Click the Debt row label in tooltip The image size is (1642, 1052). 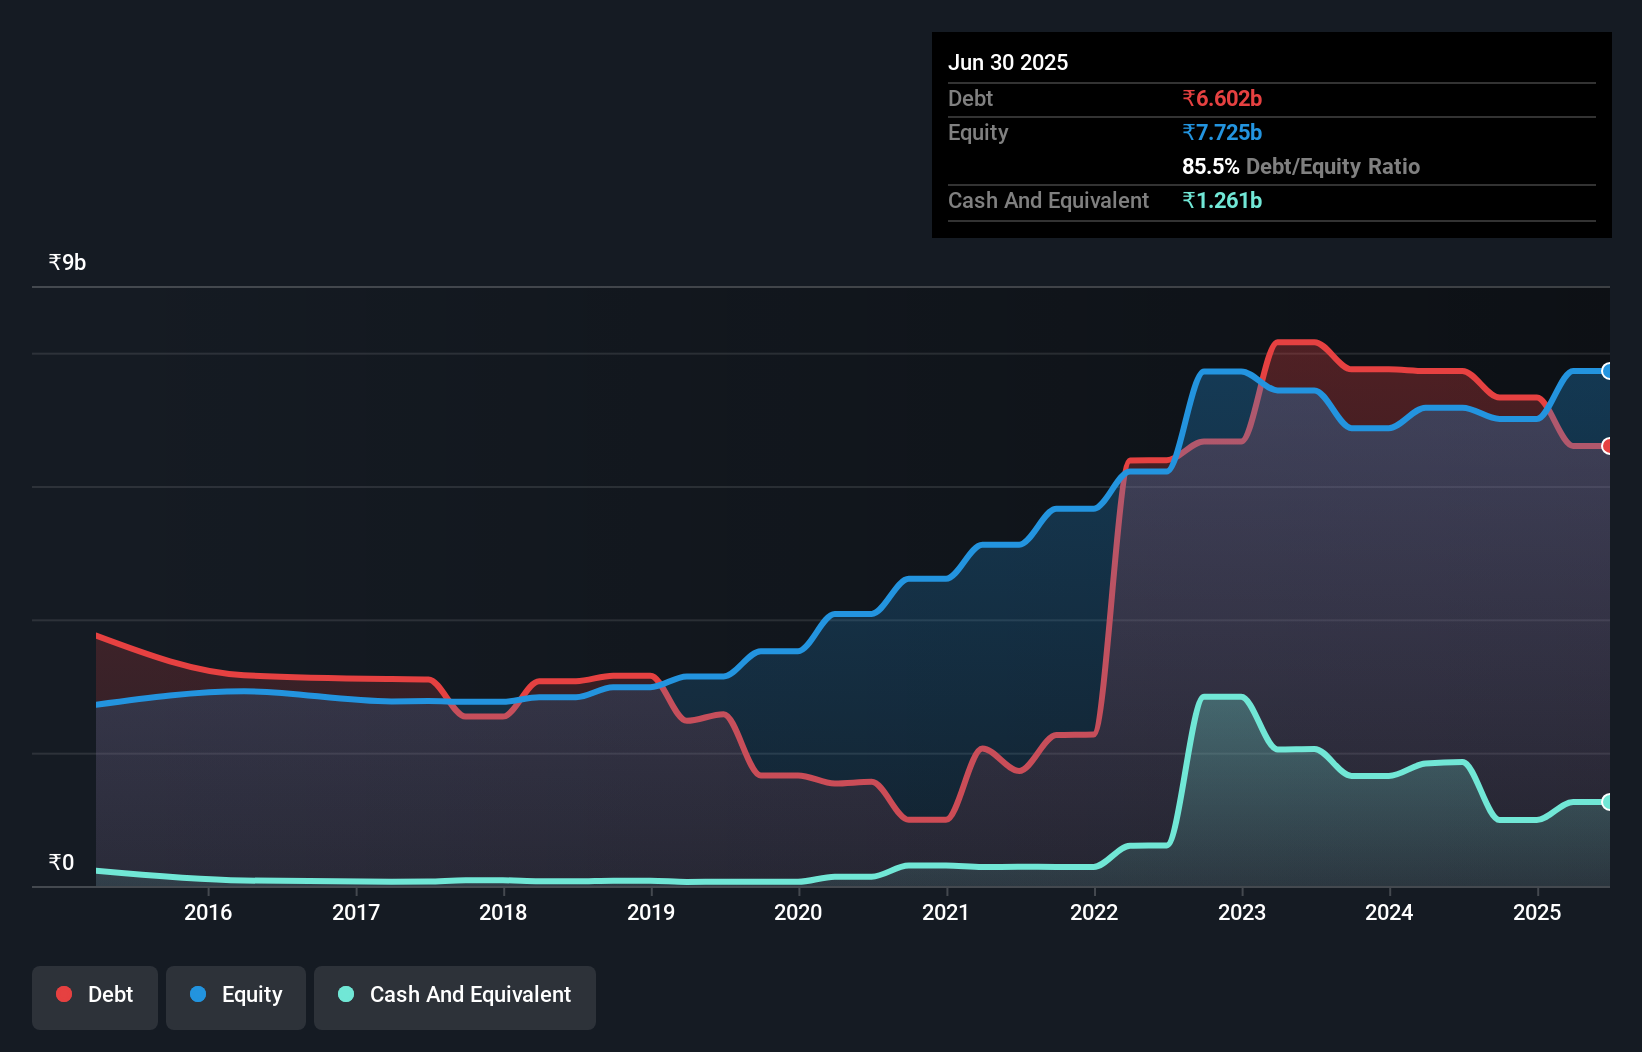click(x=970, y=98)
